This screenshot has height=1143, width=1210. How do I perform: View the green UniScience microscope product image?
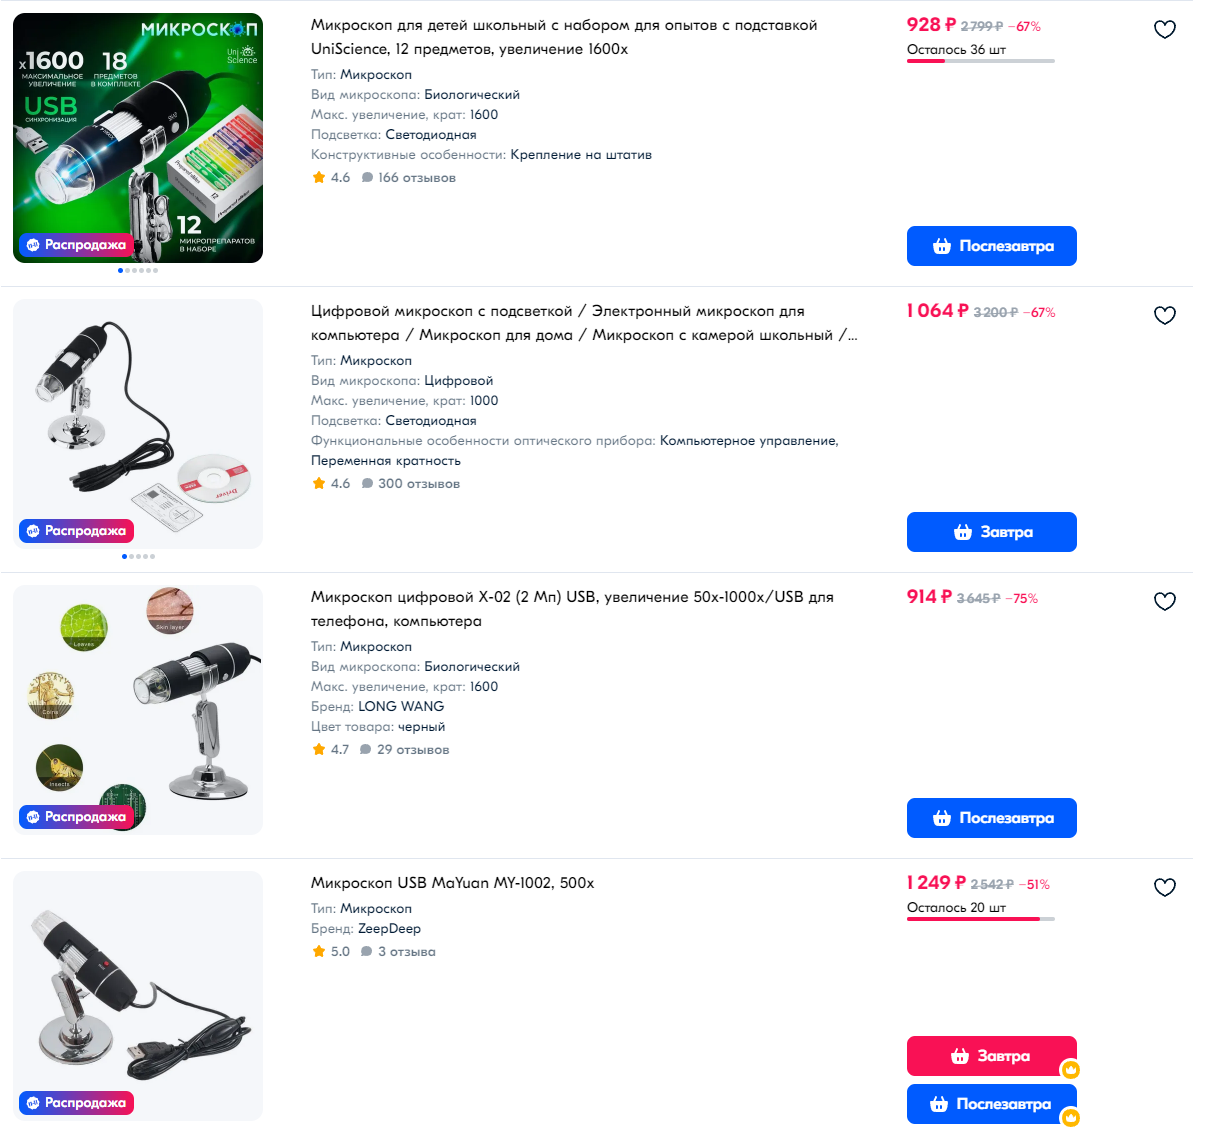coord(138,138)
